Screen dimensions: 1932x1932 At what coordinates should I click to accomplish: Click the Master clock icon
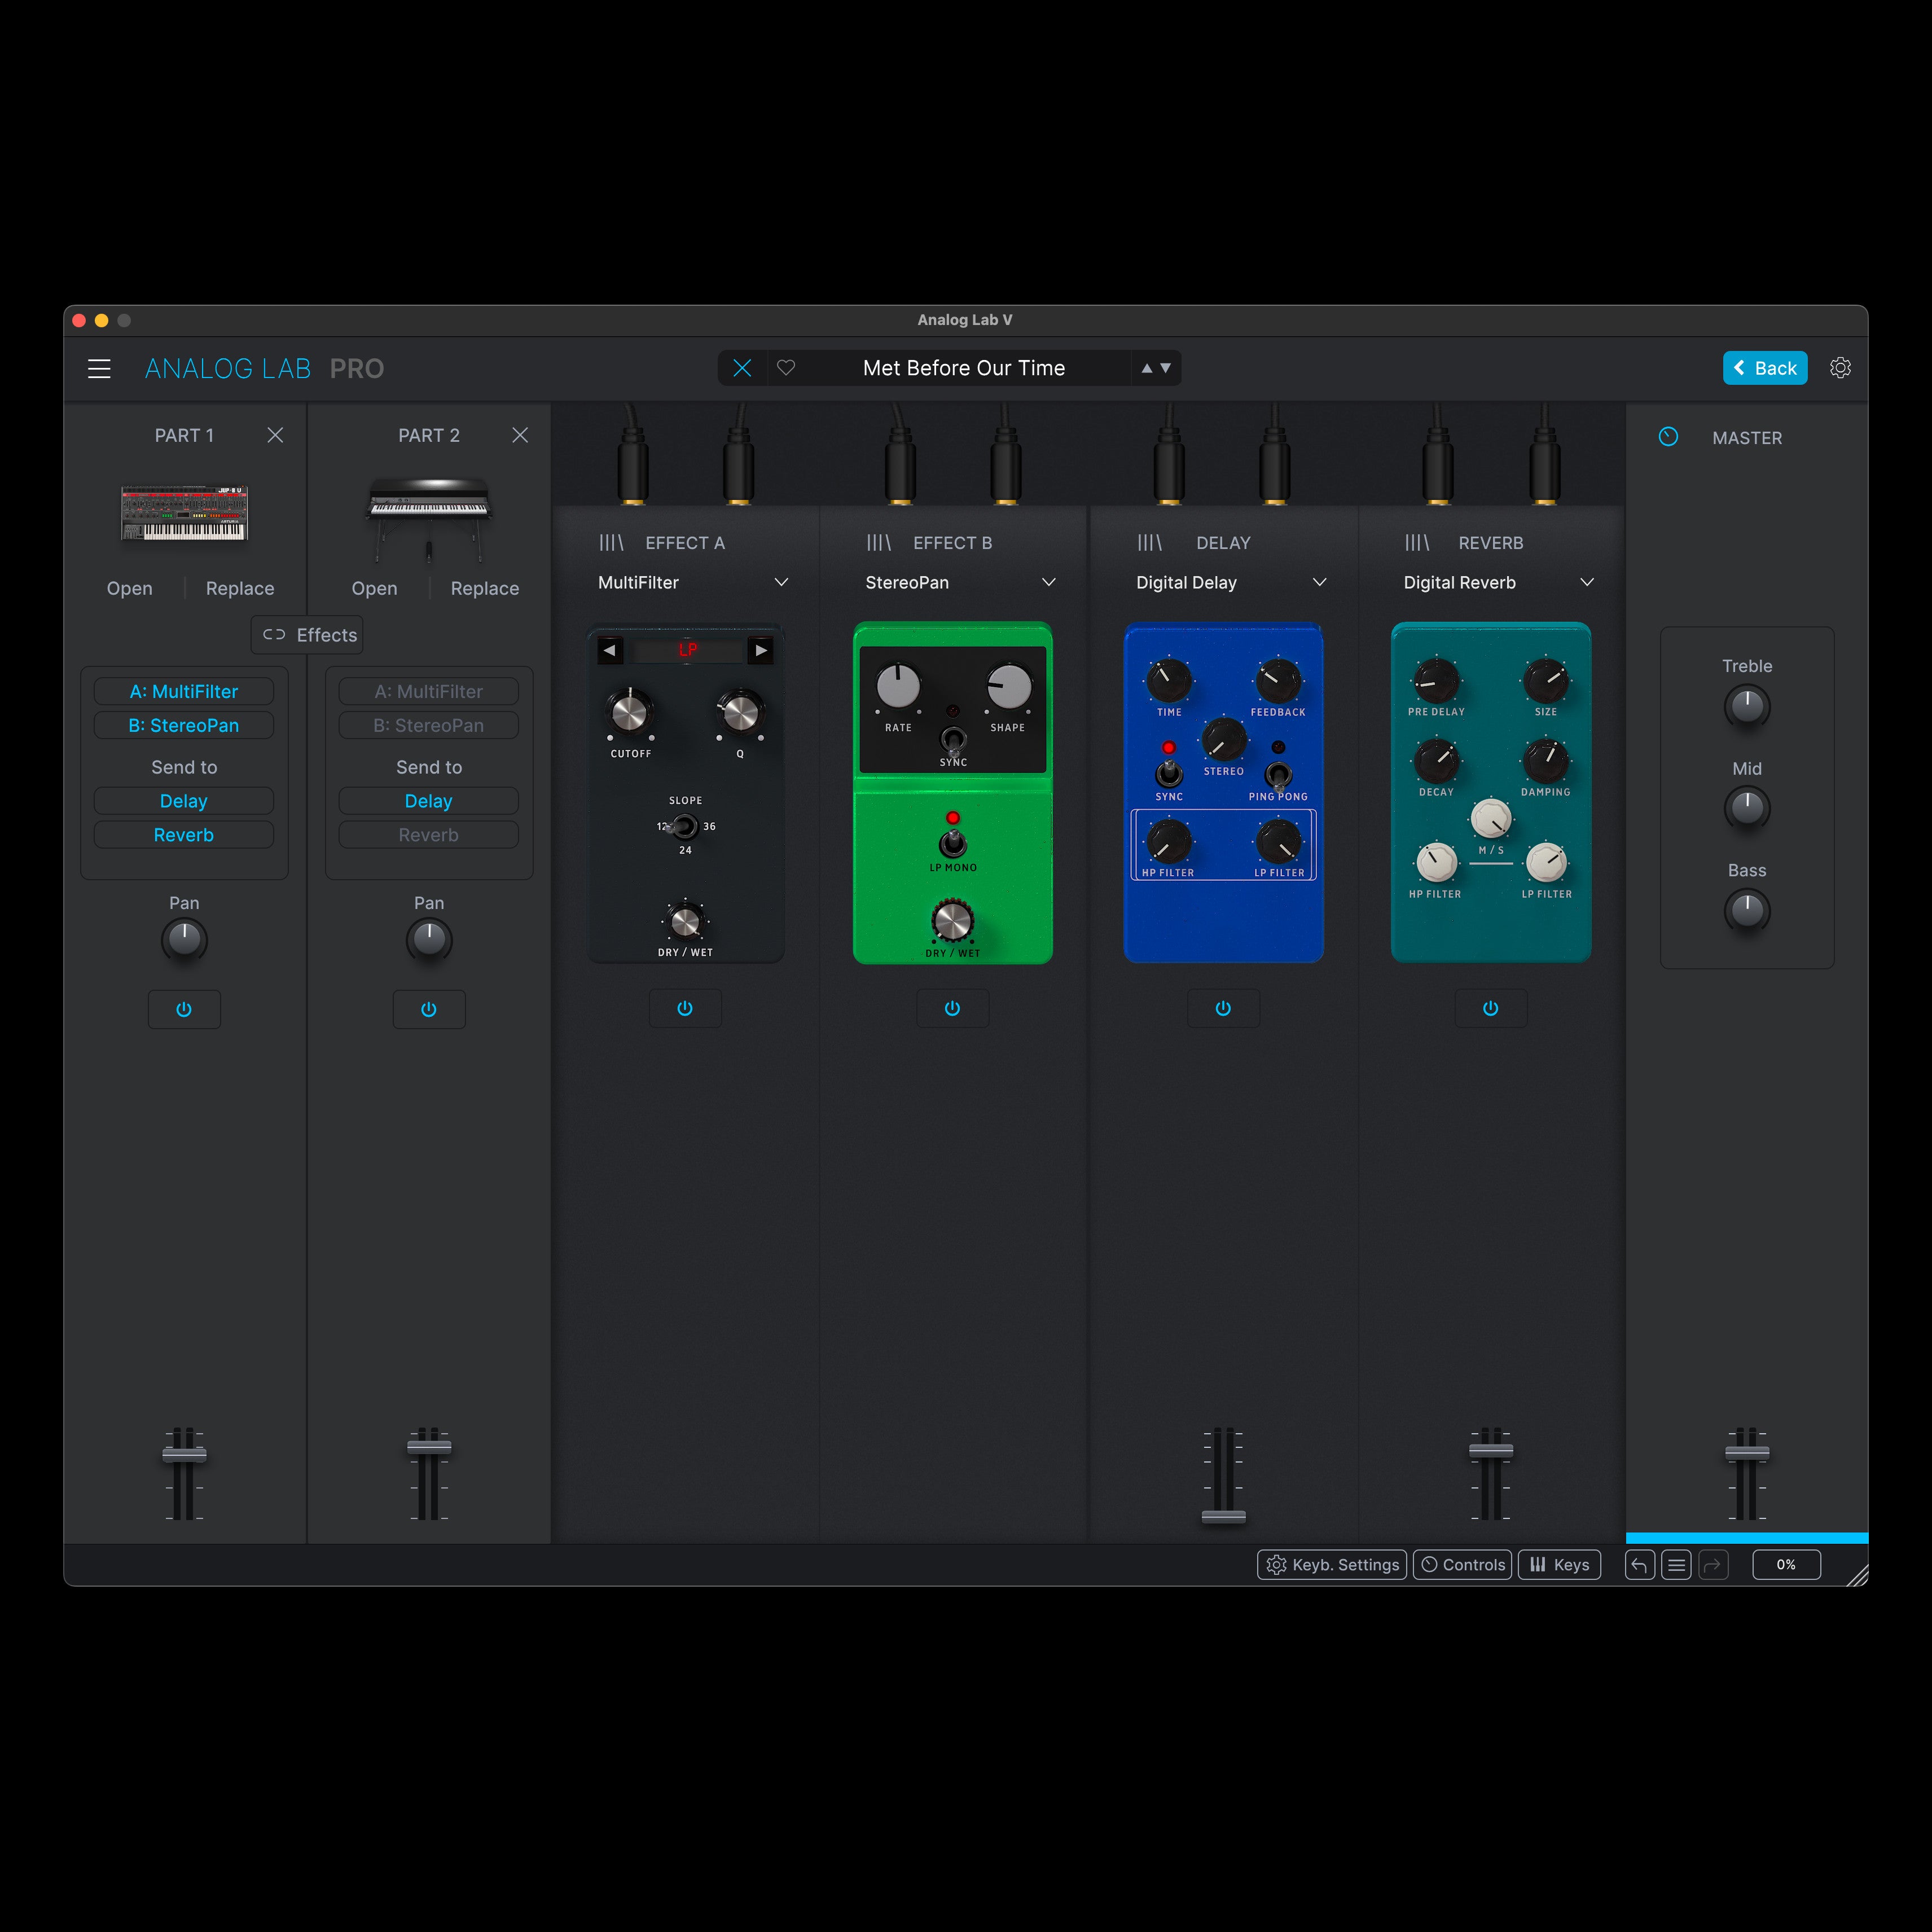[1668, 437]
